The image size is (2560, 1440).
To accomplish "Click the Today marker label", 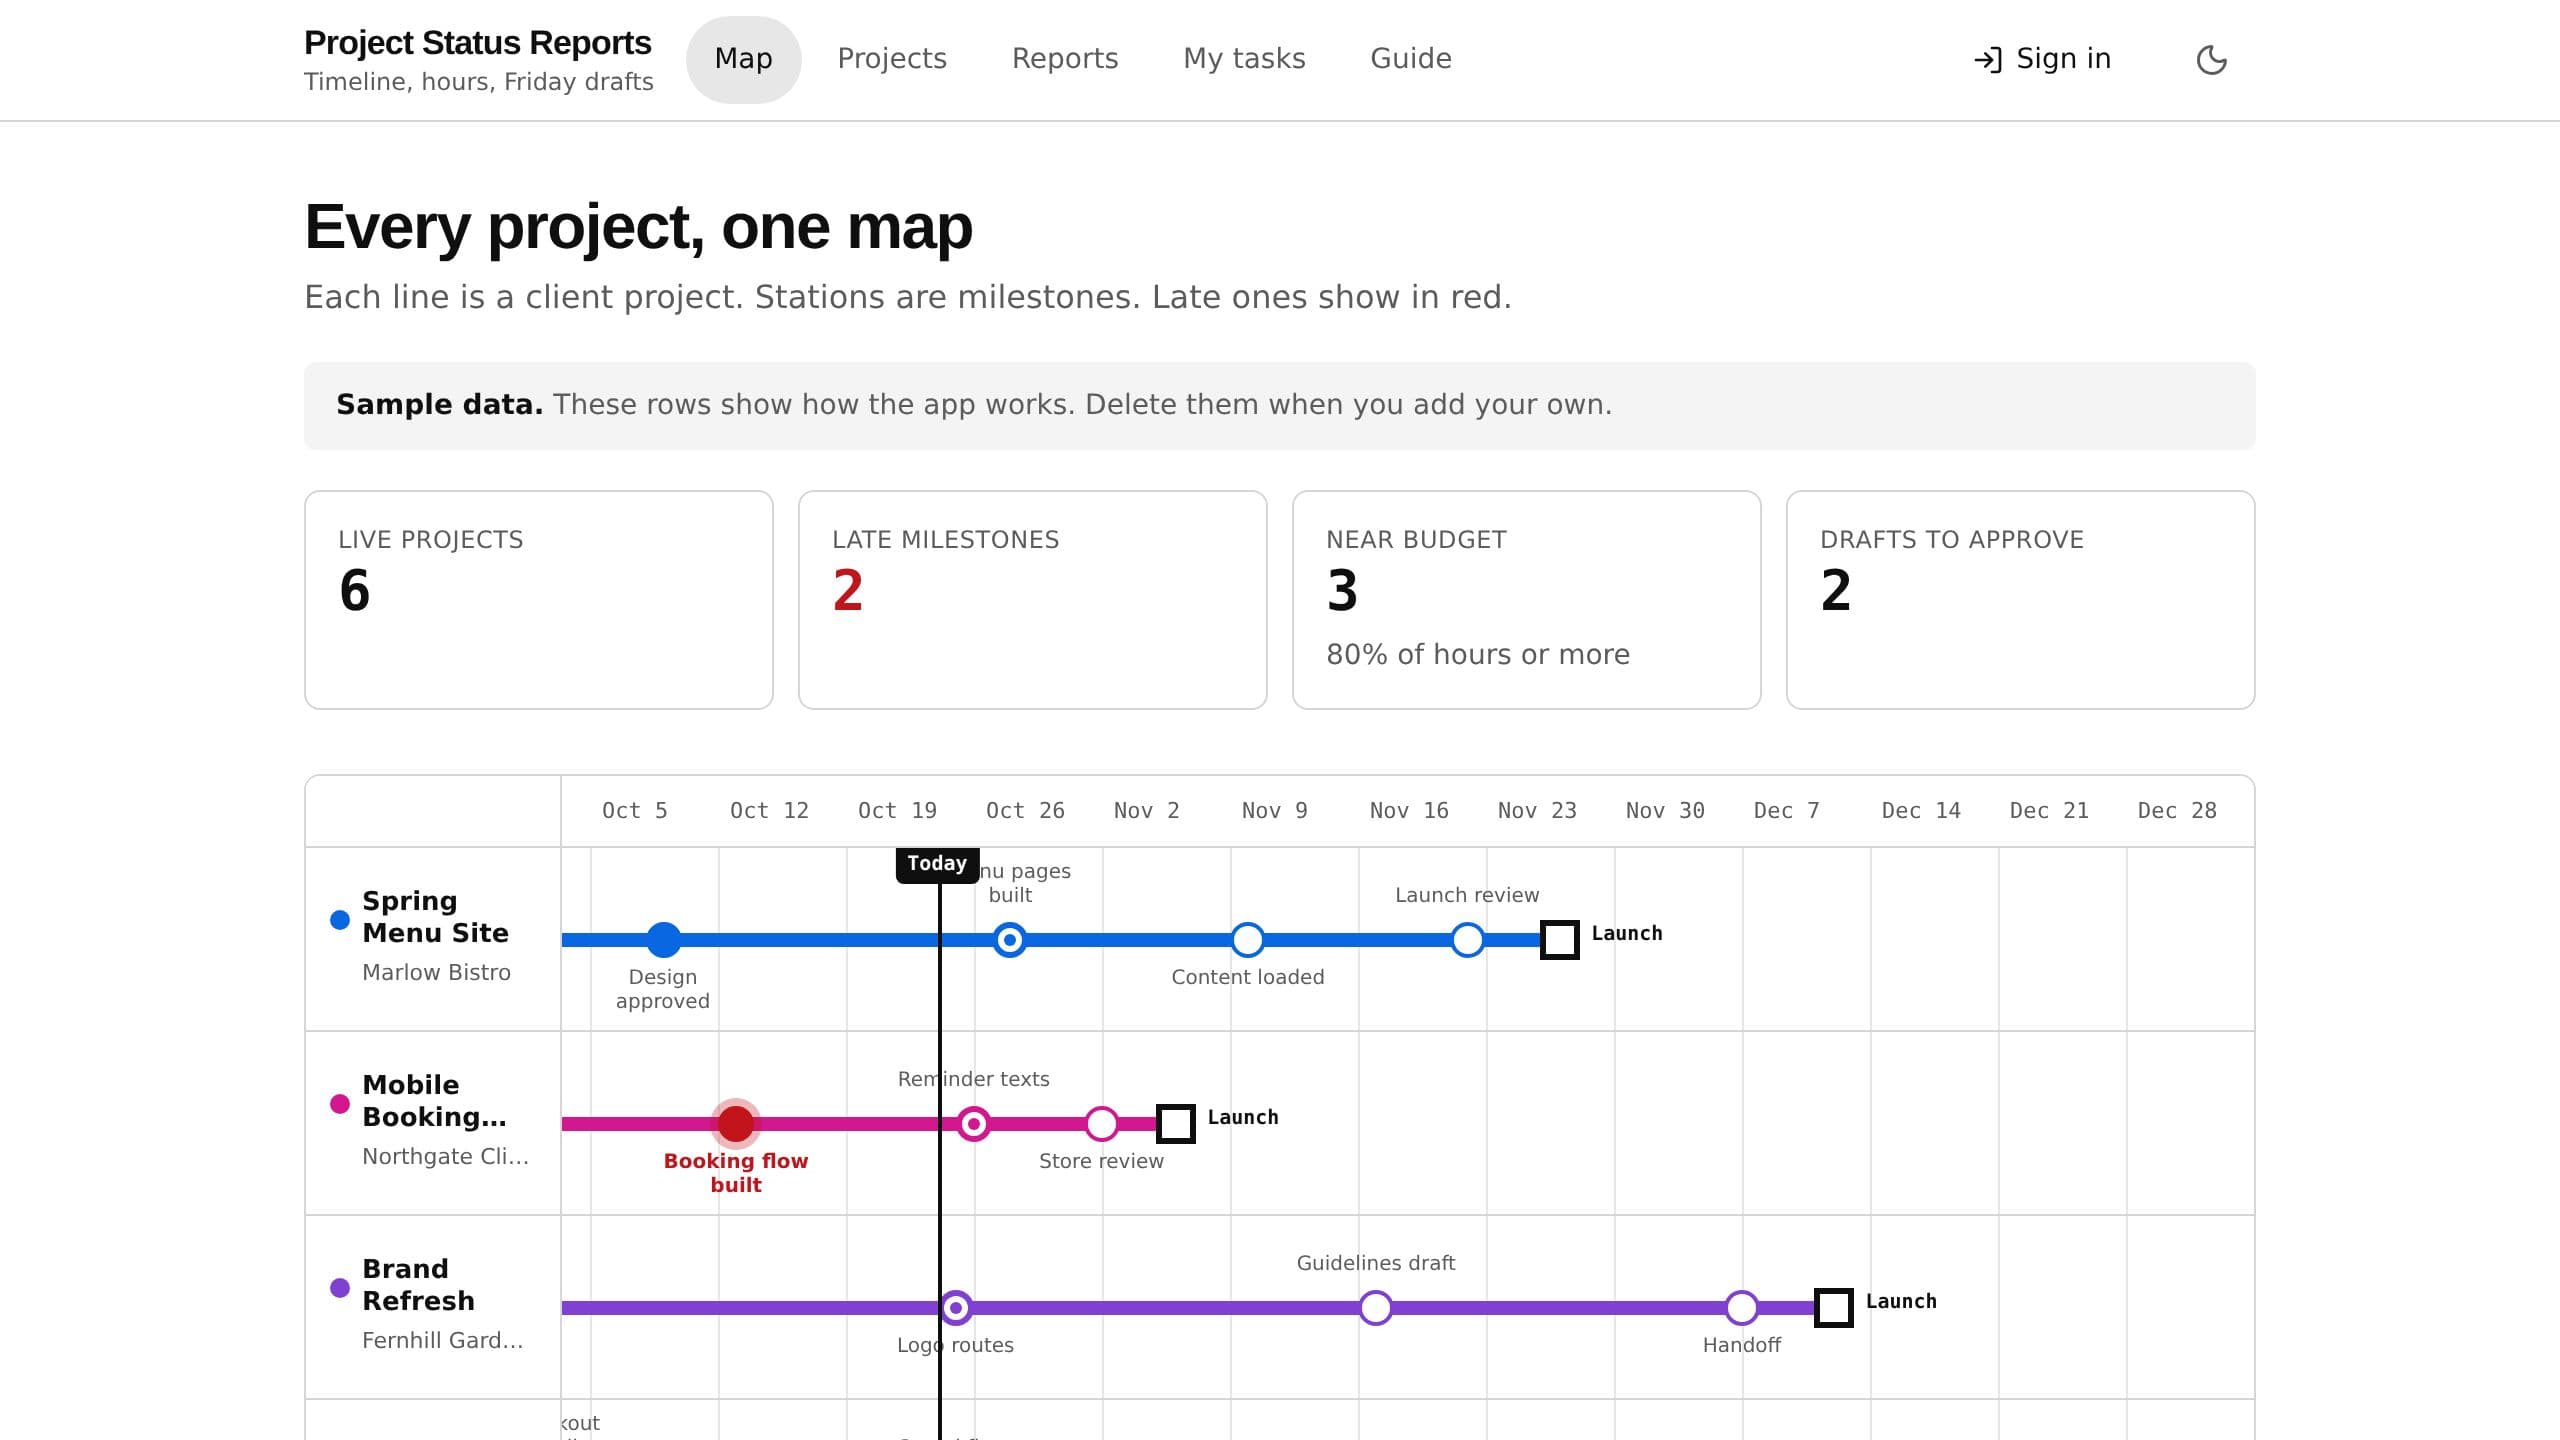I will coord(937,864).
